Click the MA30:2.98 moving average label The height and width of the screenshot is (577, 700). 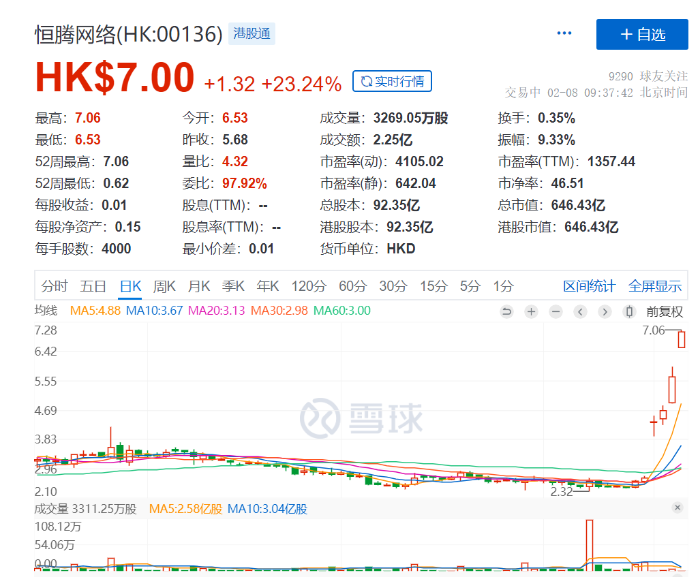pos(279,310)
